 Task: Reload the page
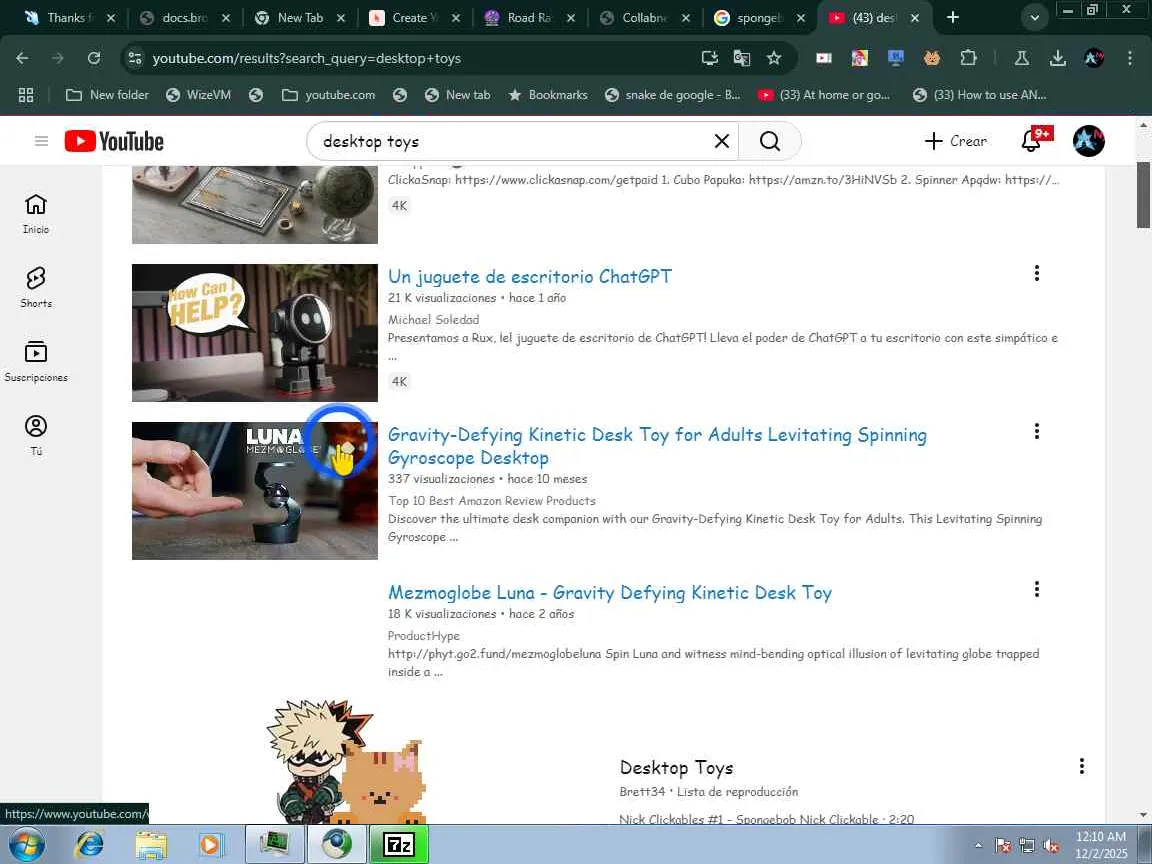pyautogui.click(x=94, y=58)
